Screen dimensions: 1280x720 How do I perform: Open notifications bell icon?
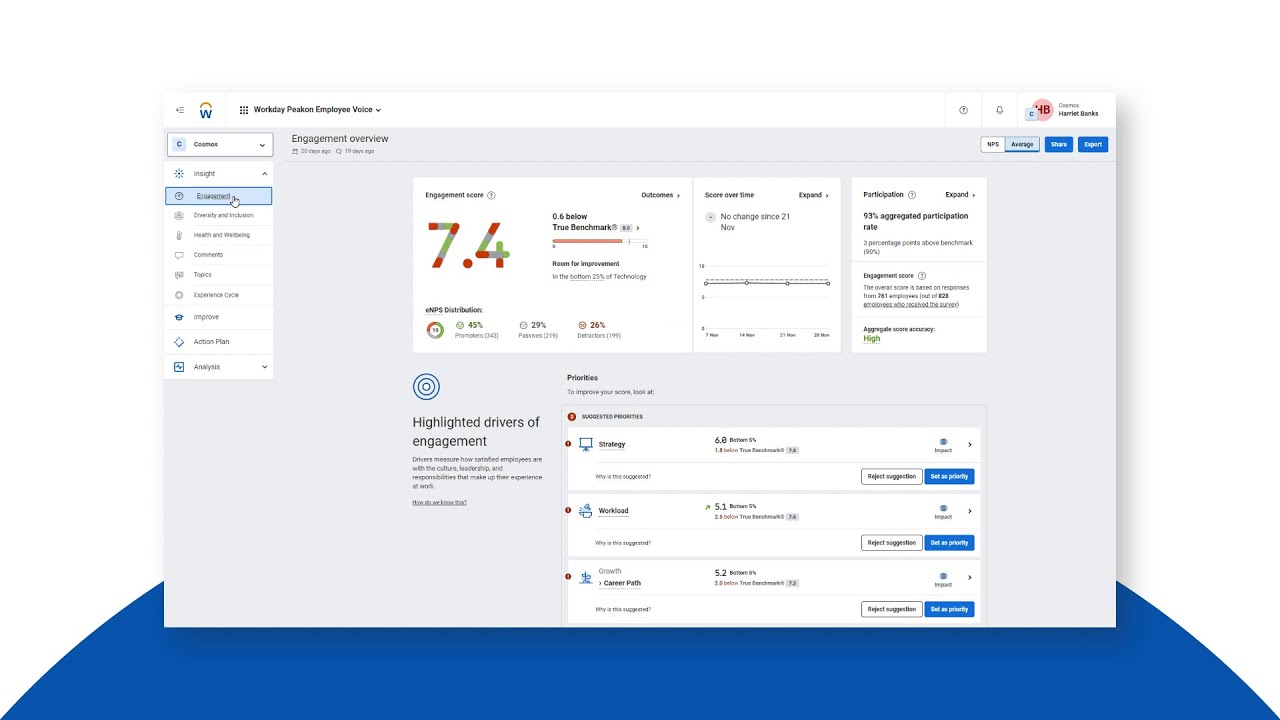(999, 110)
